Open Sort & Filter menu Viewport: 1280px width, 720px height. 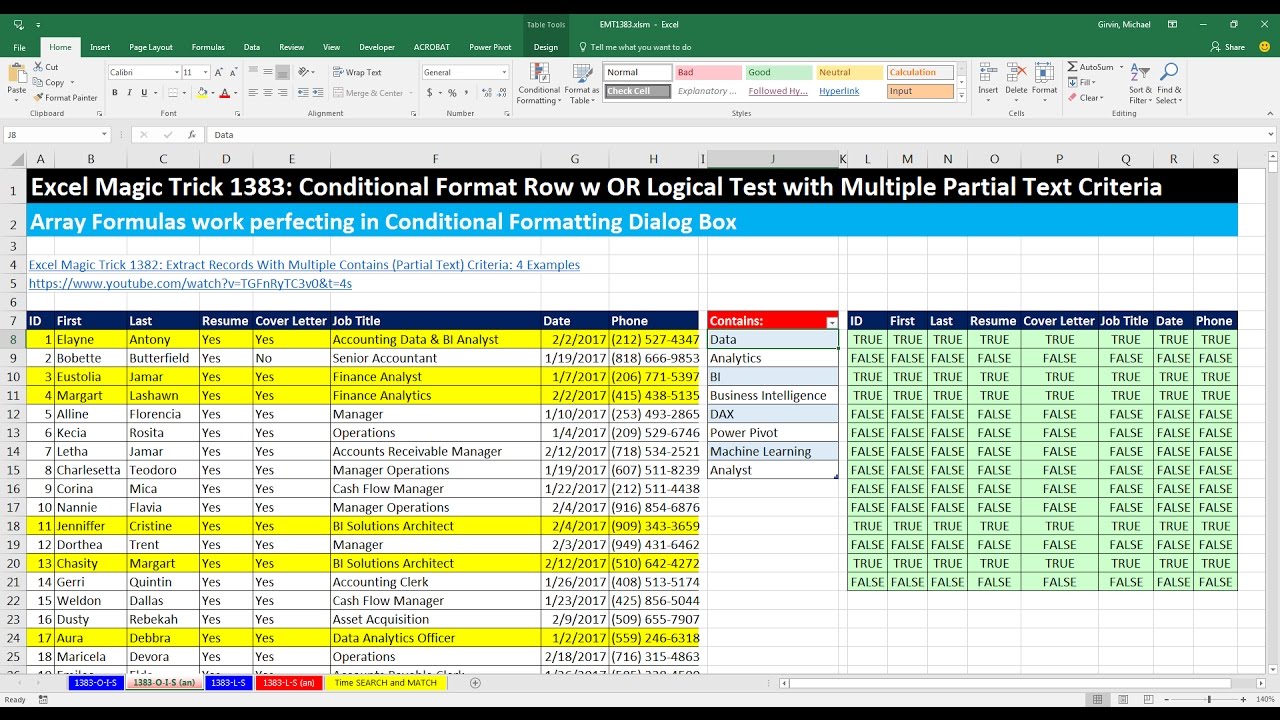click(x=1140, y=84)
